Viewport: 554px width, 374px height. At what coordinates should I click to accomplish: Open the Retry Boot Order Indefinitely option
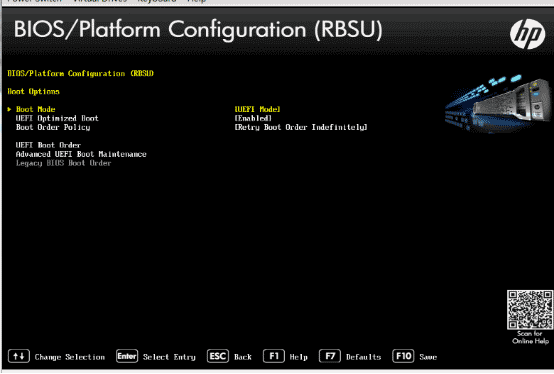pos(301,127)
